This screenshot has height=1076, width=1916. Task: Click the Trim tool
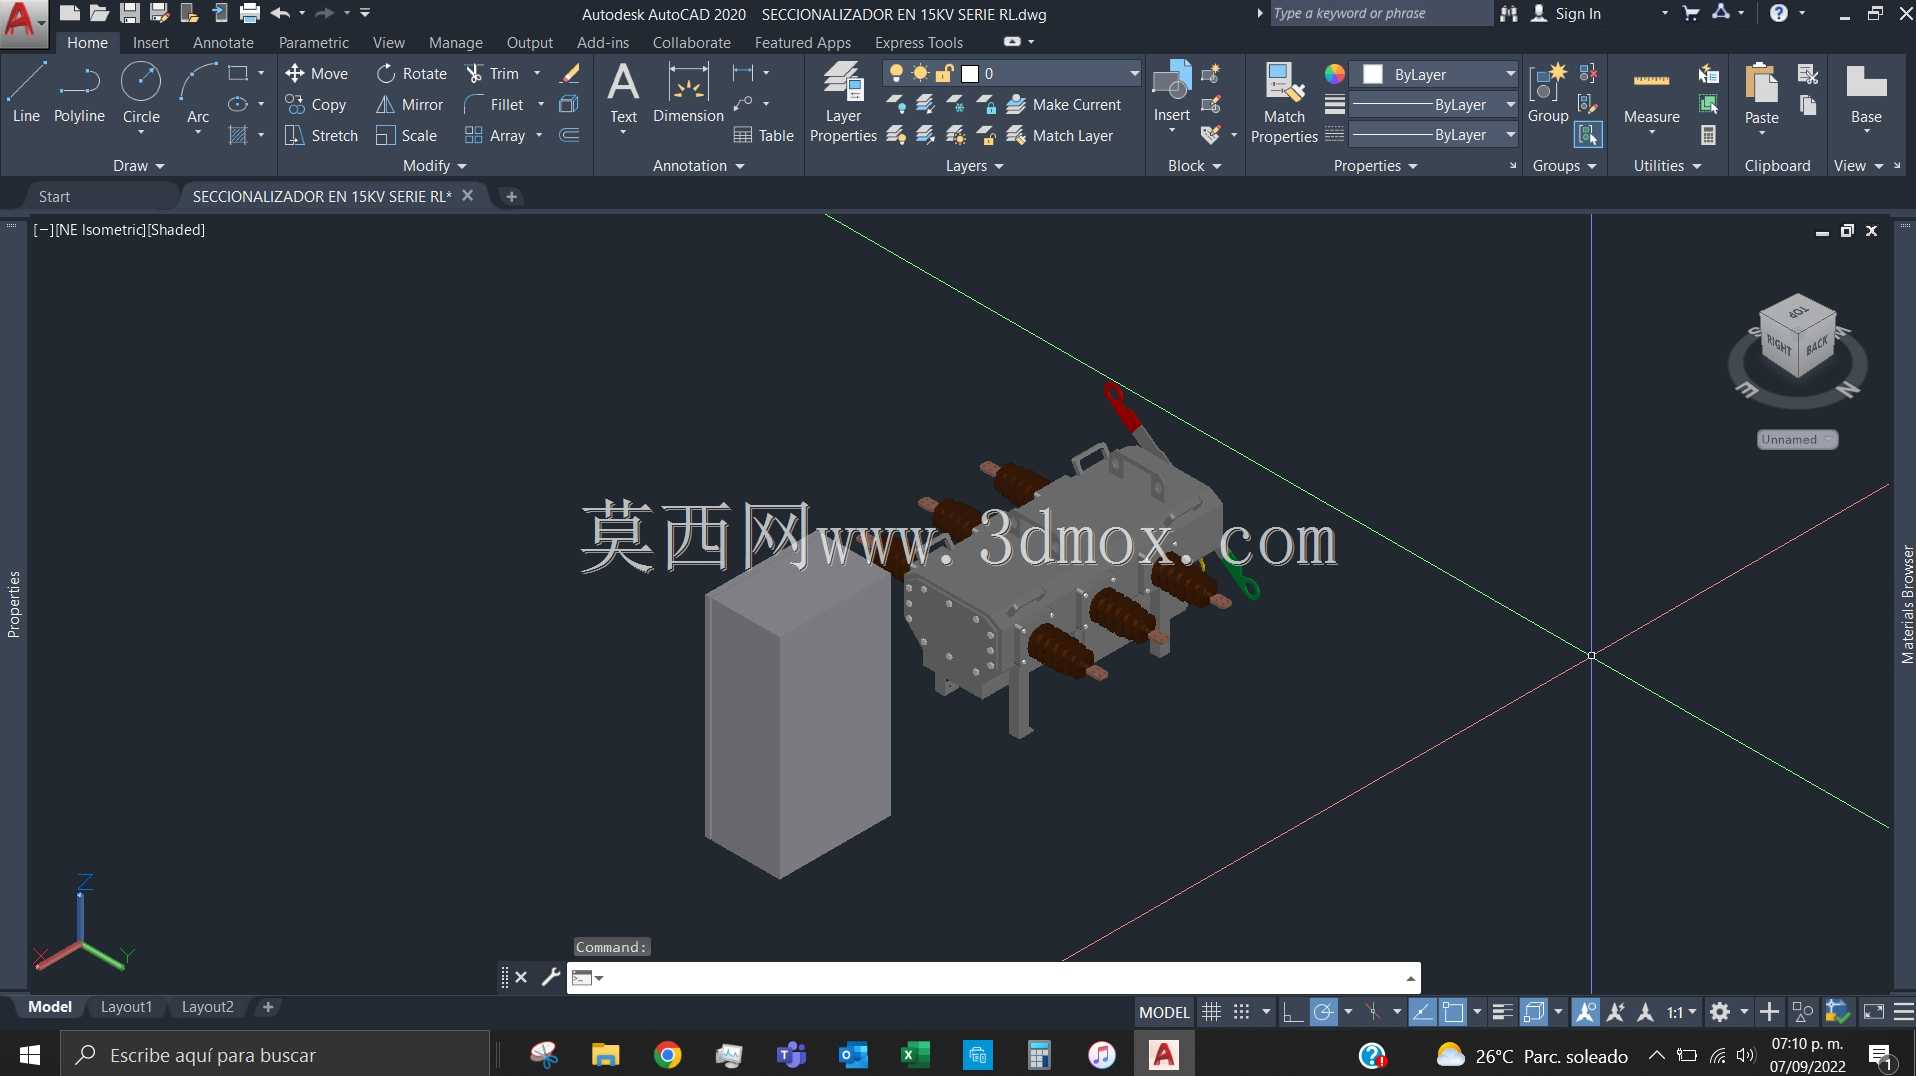pyautogui.click(x=492, y=73)
